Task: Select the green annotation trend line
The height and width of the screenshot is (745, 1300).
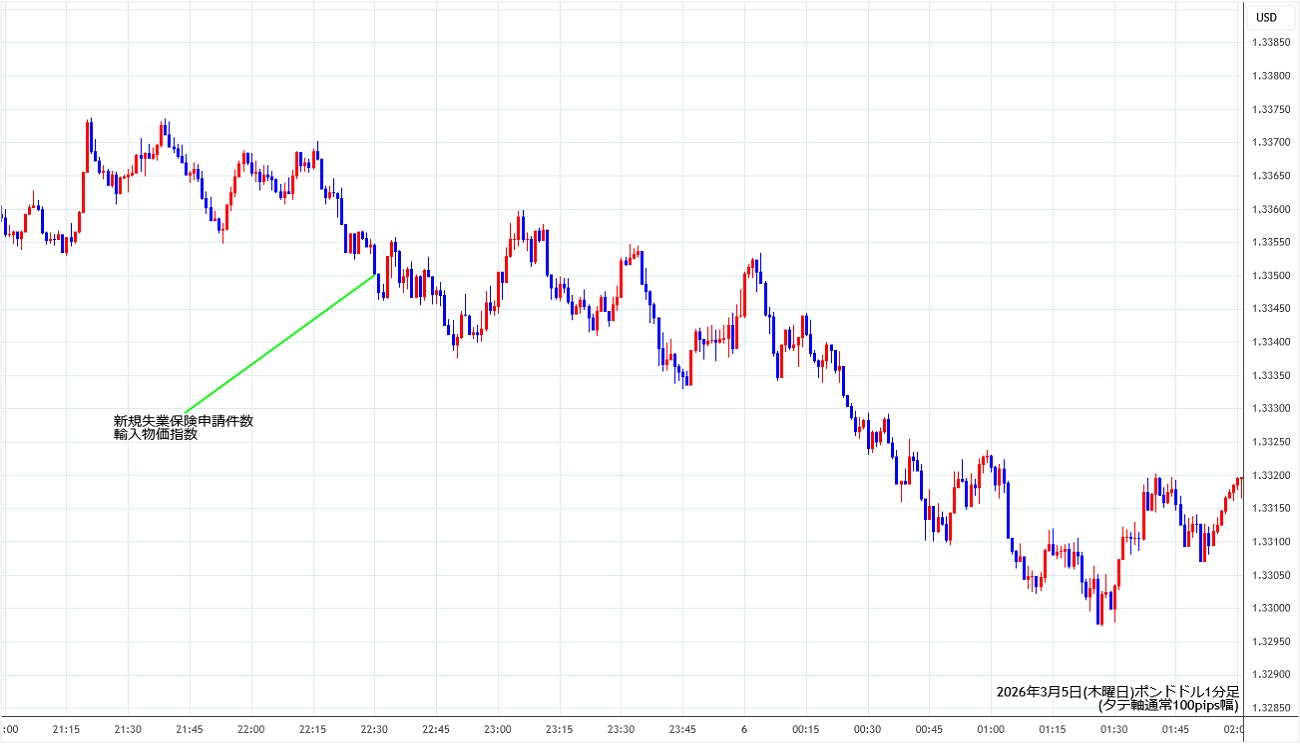Action: click(x=280, y=342)
